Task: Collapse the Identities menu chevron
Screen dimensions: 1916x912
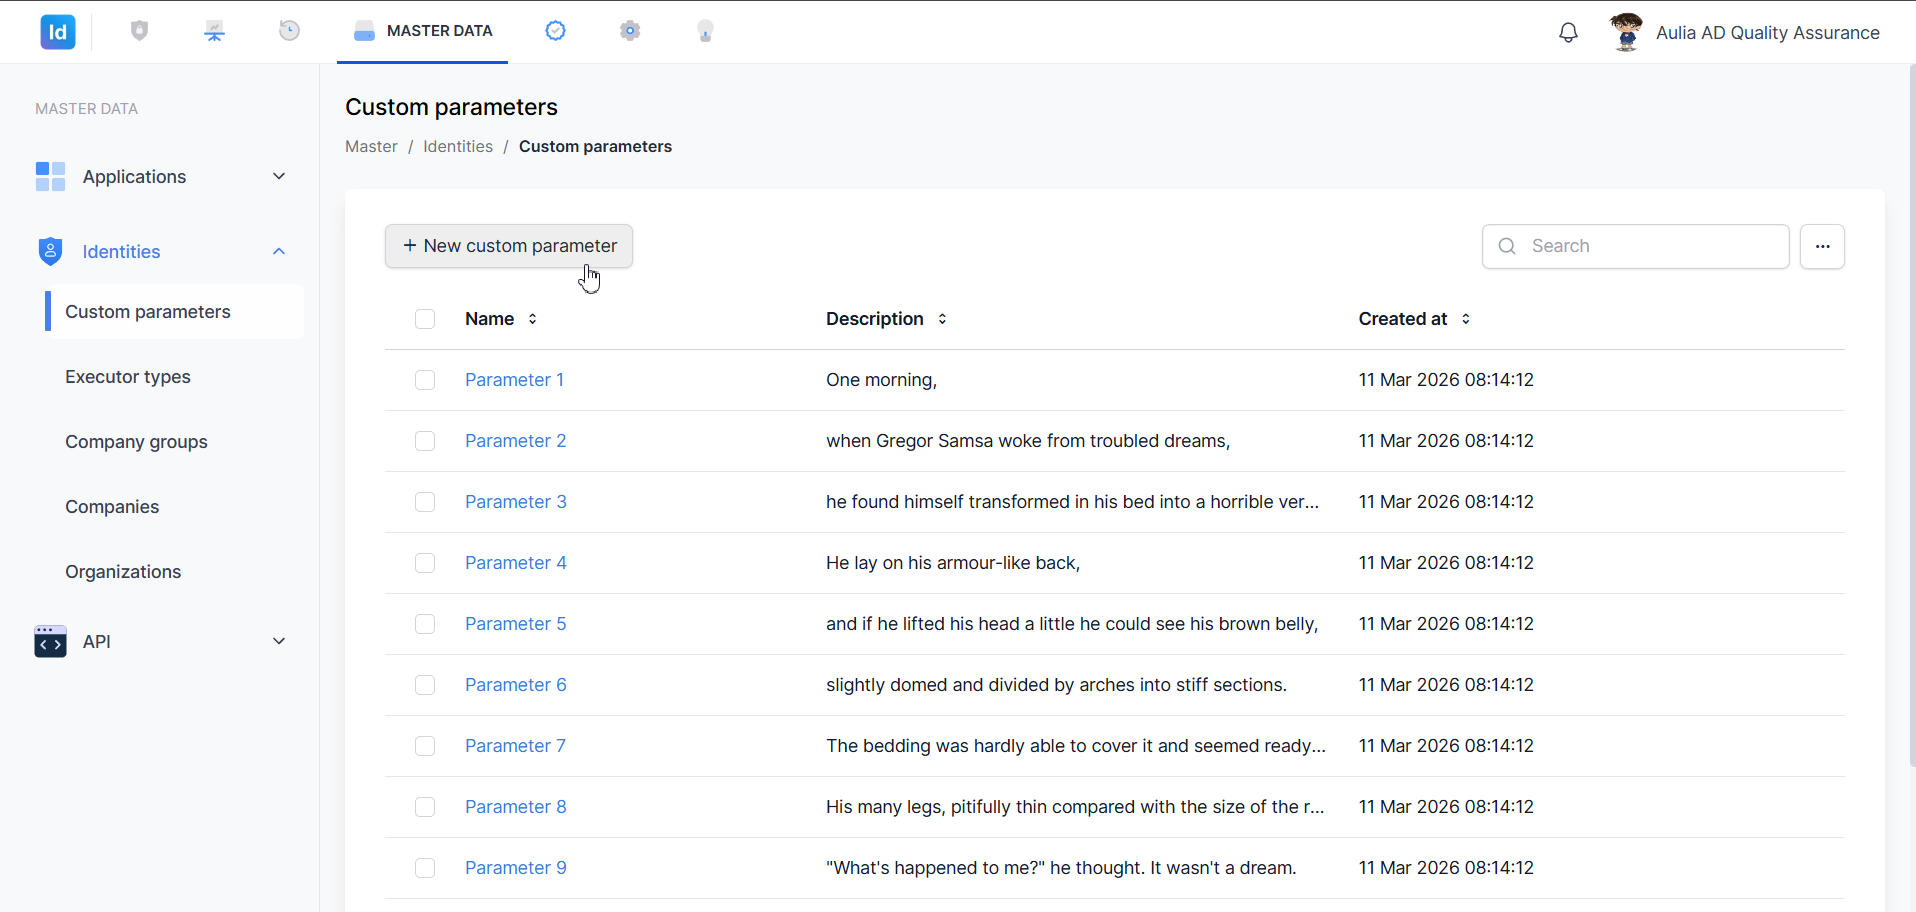Action: click(279, 251)
